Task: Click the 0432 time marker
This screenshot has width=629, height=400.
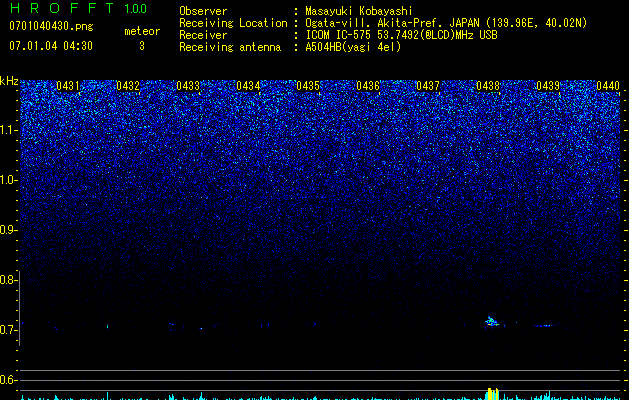Action: (x=128, y=86)
